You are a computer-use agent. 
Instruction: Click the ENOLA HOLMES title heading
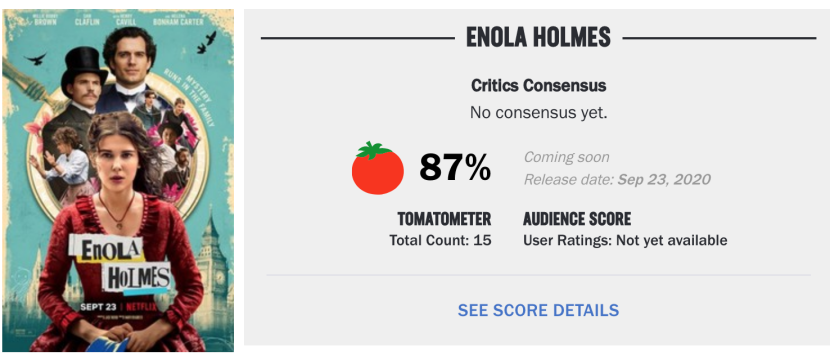click(x=538, y=38)
